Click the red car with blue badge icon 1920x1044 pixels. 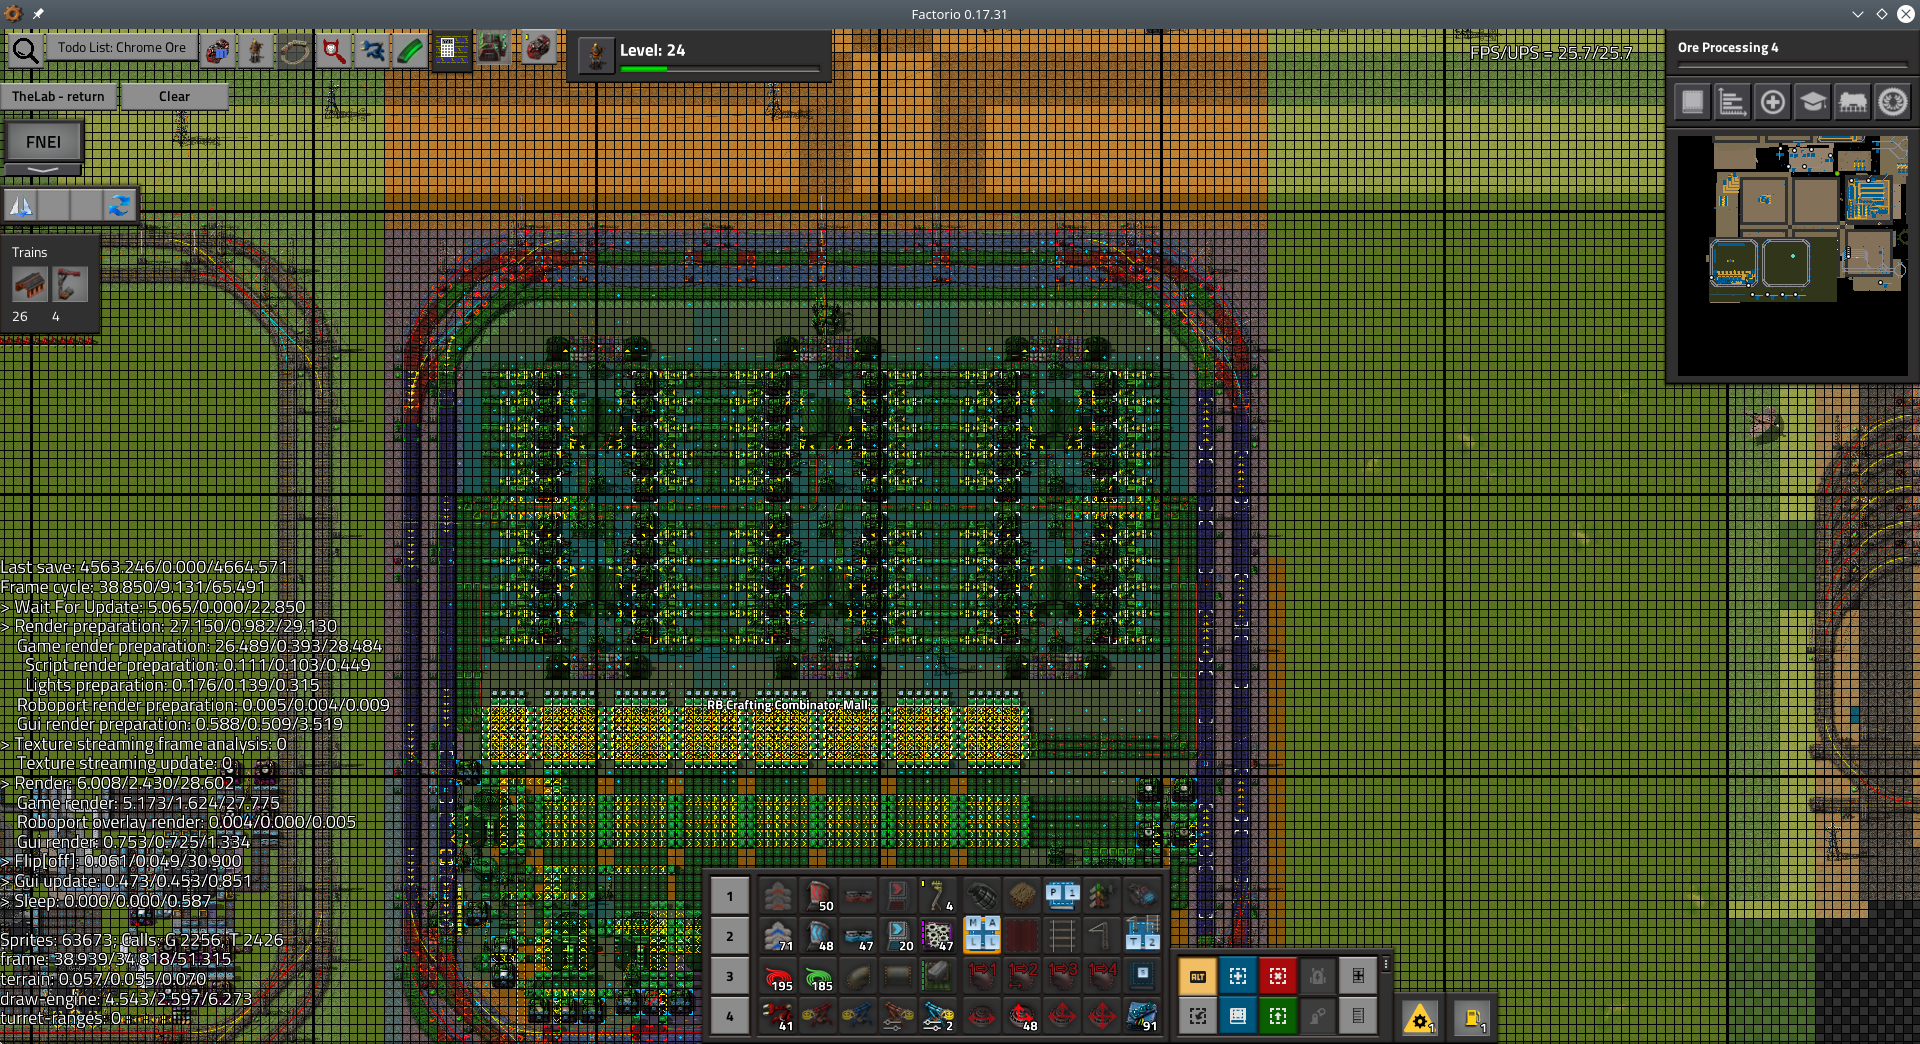pos(217,50)
